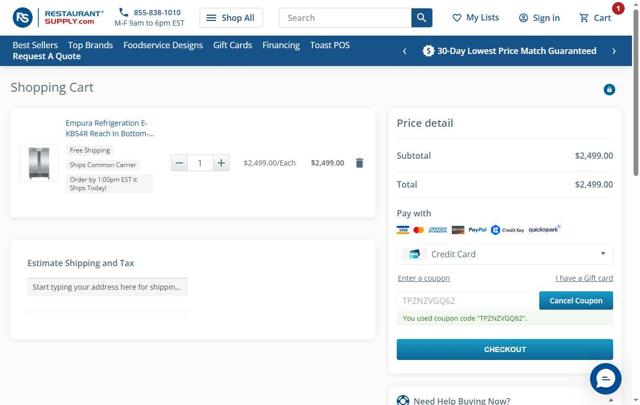Viewport: 640px width, 405px height.
Task: Click the Cancel Coupon button
Action: click(x=576, y=300)
